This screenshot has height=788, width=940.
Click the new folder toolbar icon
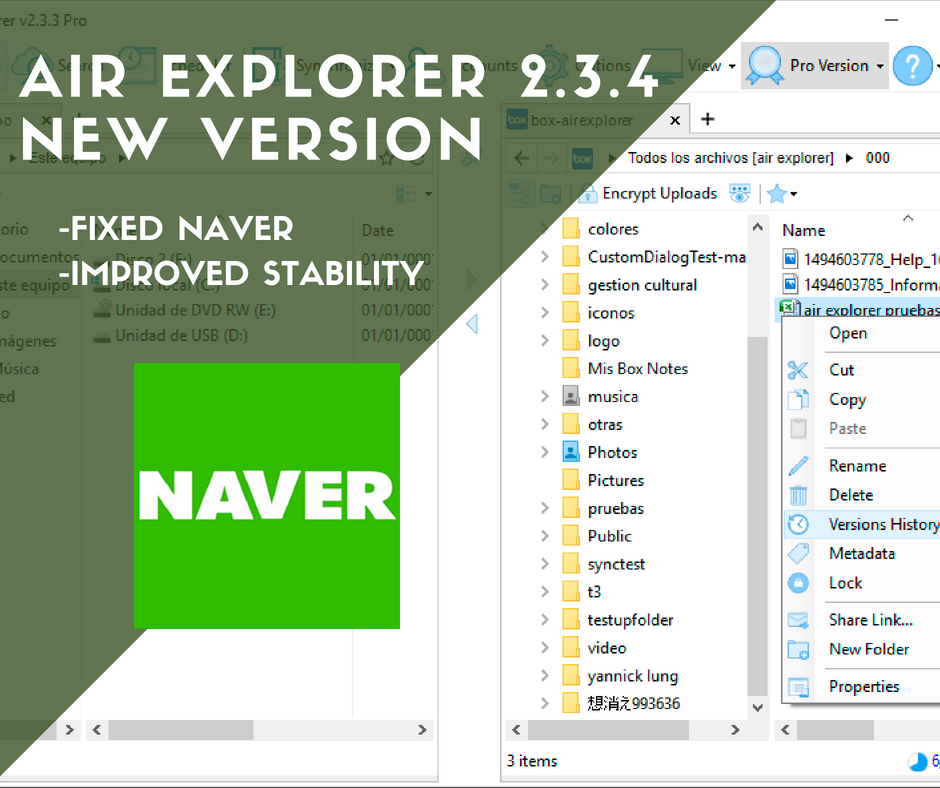coord(550,194)
